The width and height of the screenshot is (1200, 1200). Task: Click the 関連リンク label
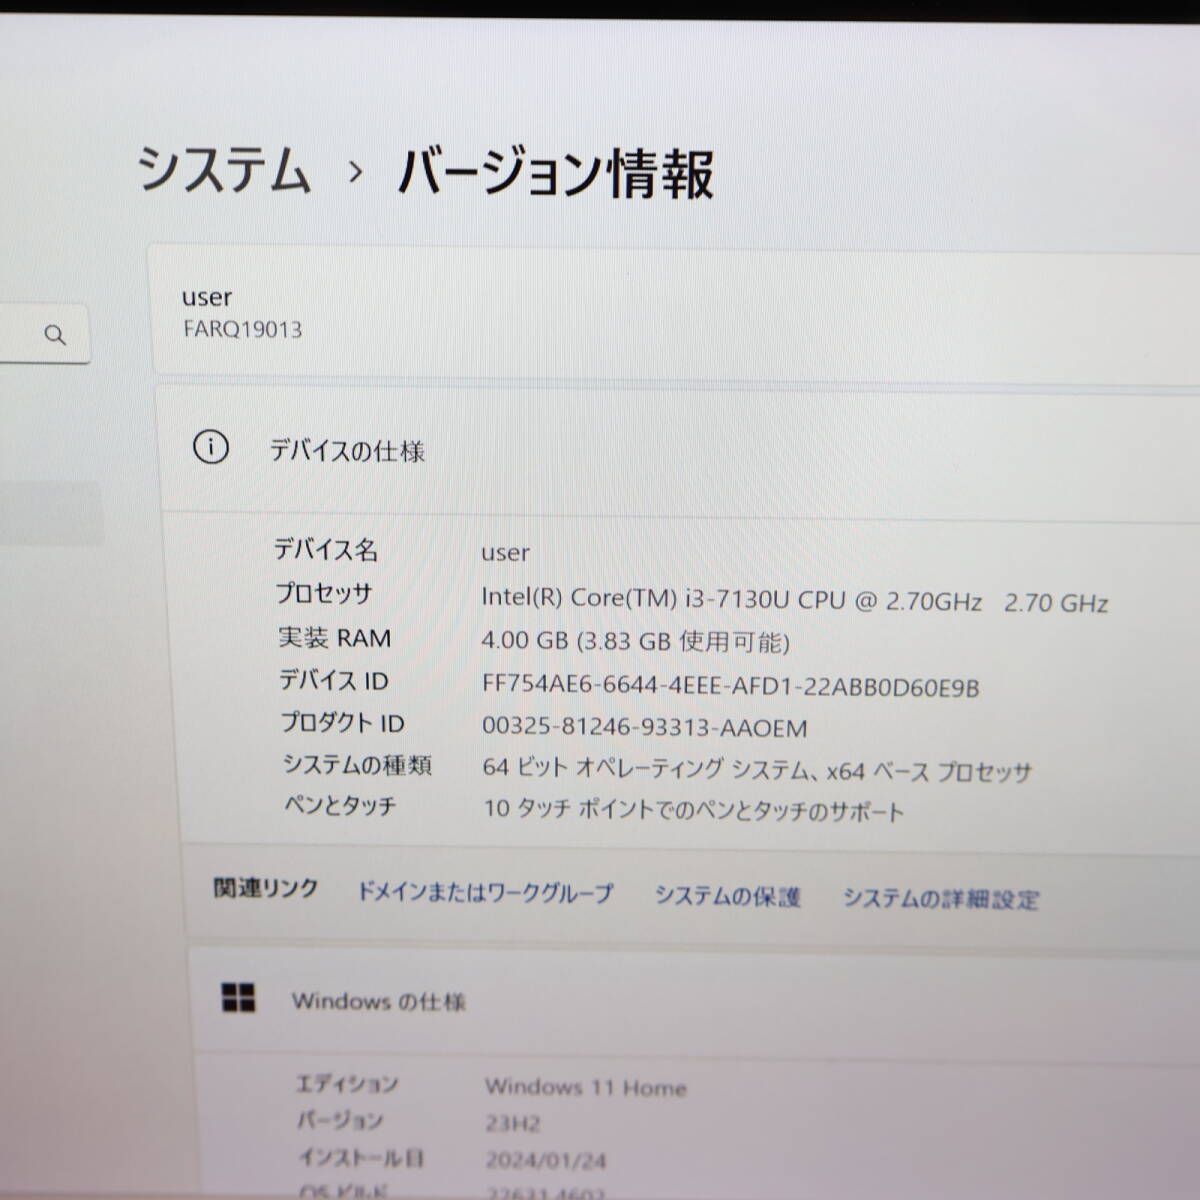pyautogui.click(x=265, y=888)
